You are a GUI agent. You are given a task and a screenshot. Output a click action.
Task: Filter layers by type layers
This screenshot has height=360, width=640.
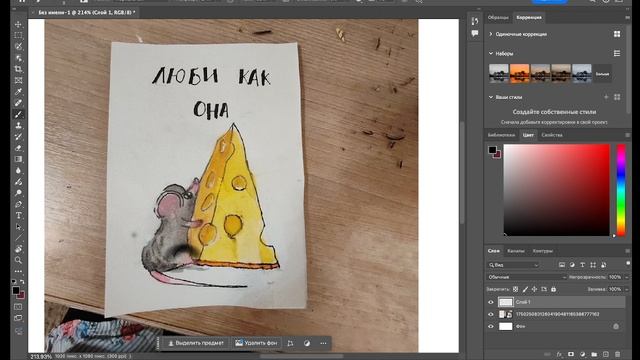[x=582, y=265]
